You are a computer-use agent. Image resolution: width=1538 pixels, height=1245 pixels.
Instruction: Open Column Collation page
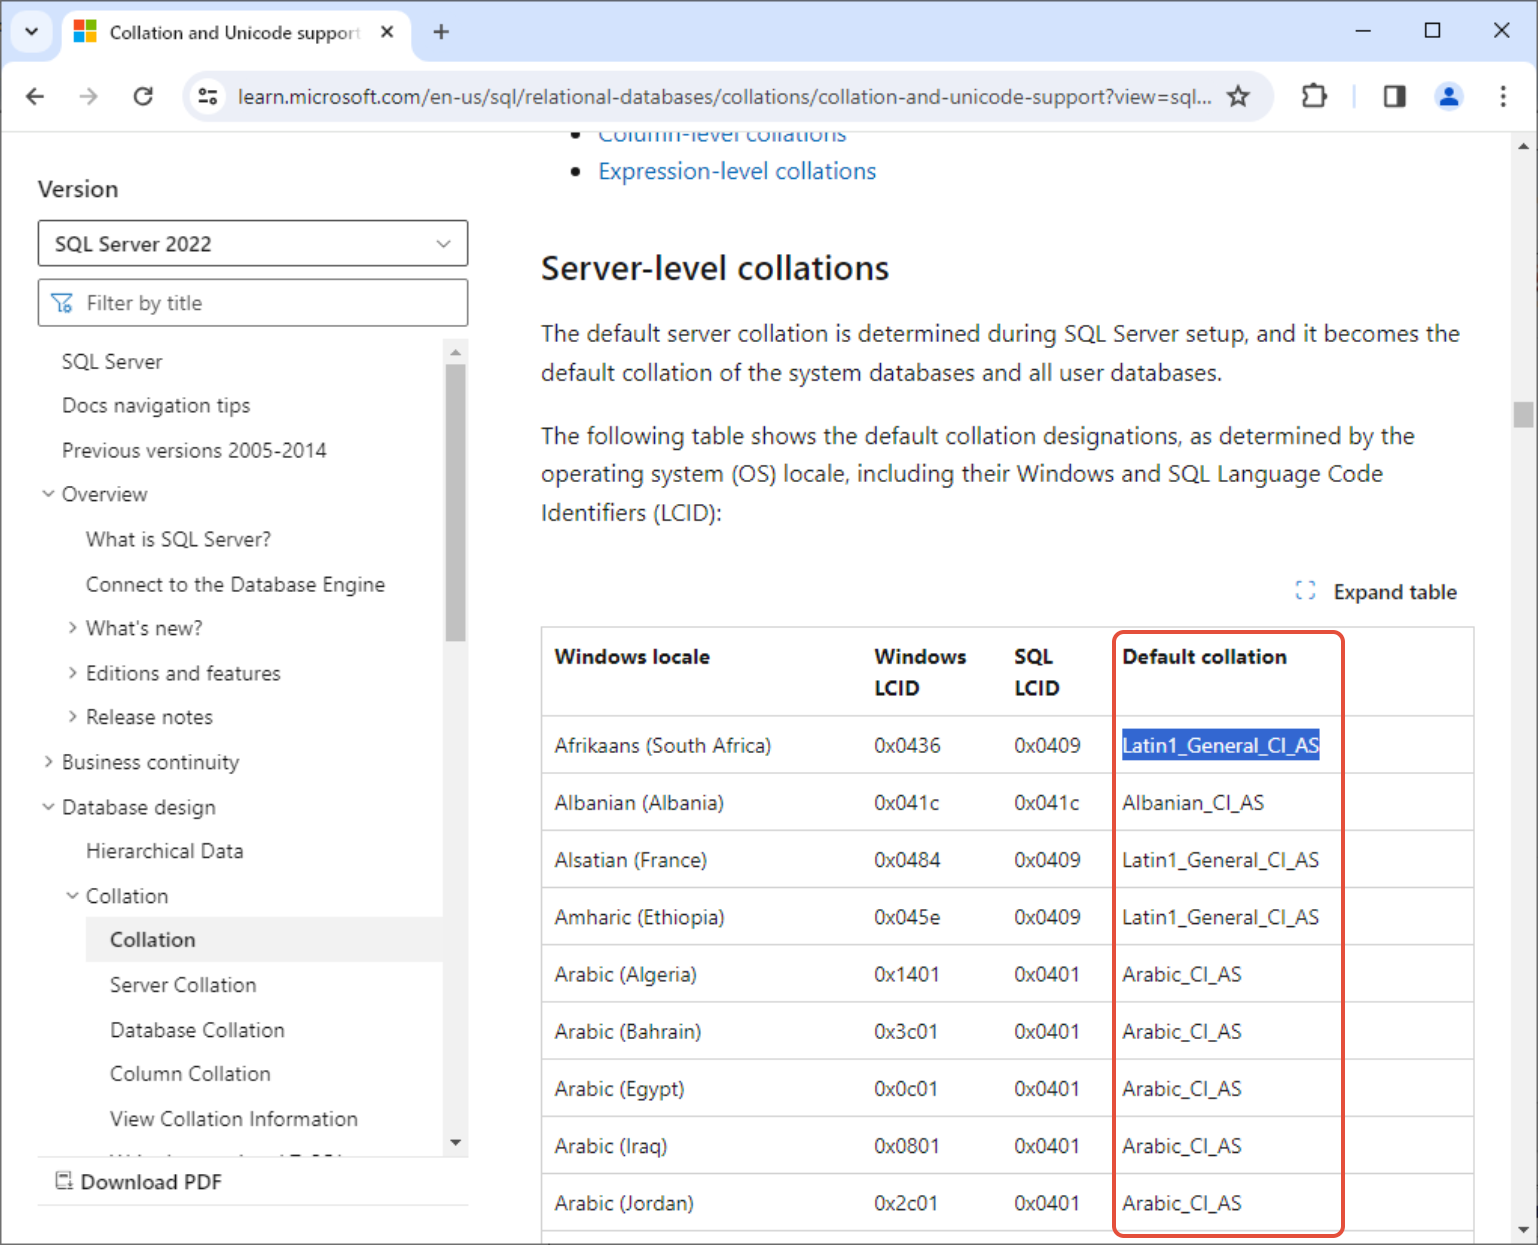point(190,1074)
